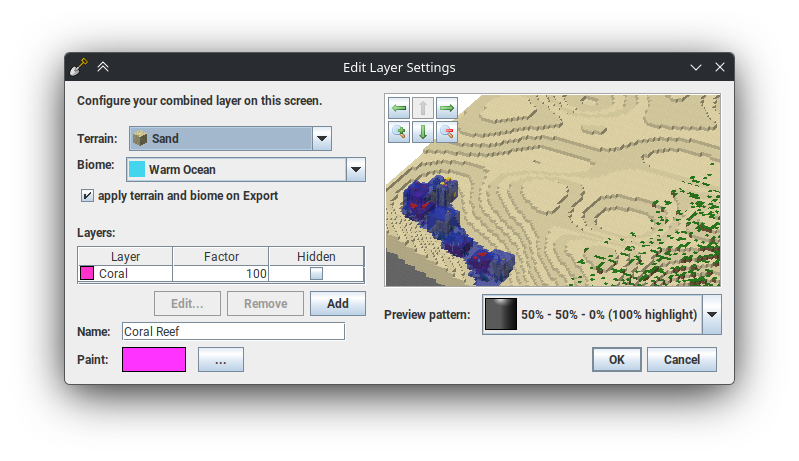Open the Terrain dropdown showing Sand
Image resolution: width=799 pixels, height=461 pixels.
coord(322,138)
